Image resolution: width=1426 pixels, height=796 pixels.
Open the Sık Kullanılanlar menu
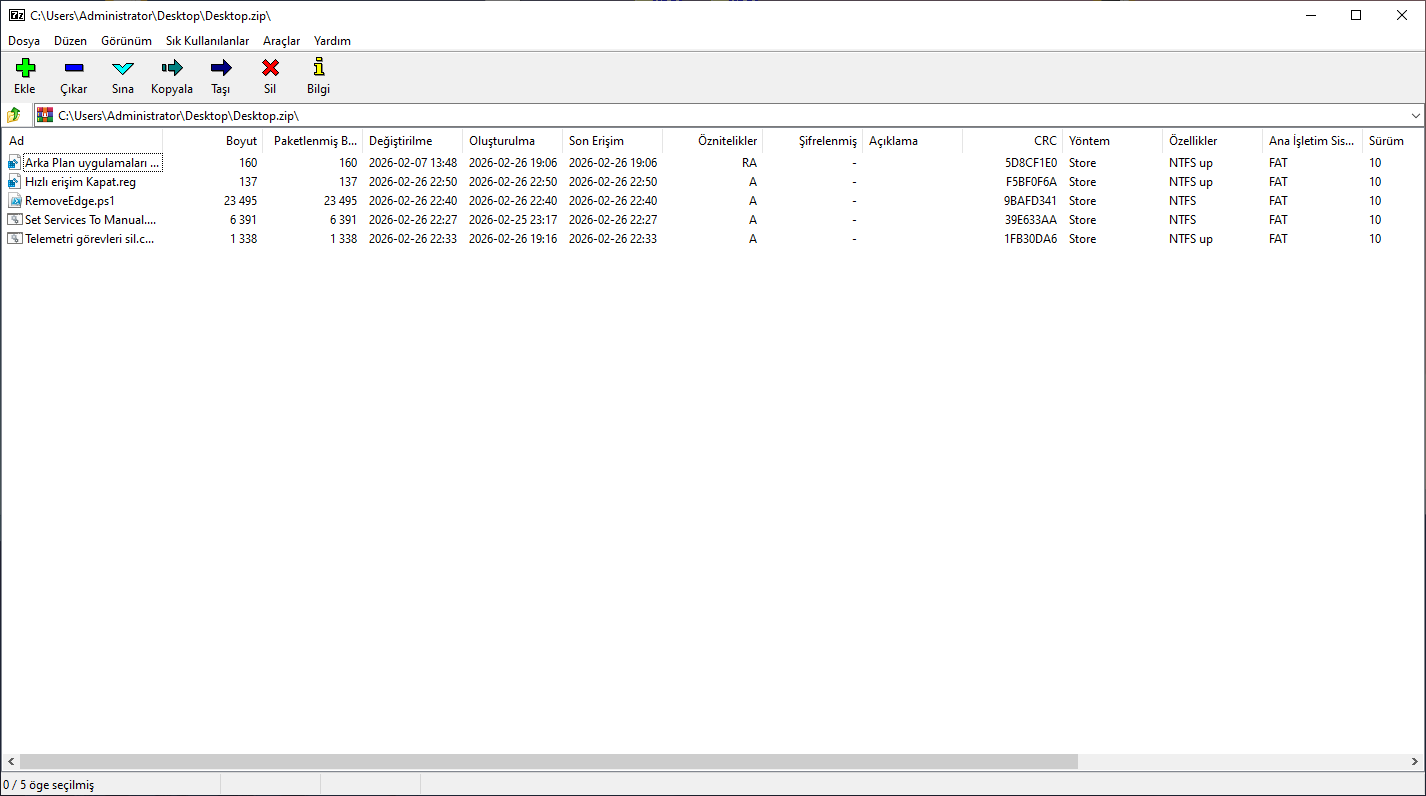(208, 41)
